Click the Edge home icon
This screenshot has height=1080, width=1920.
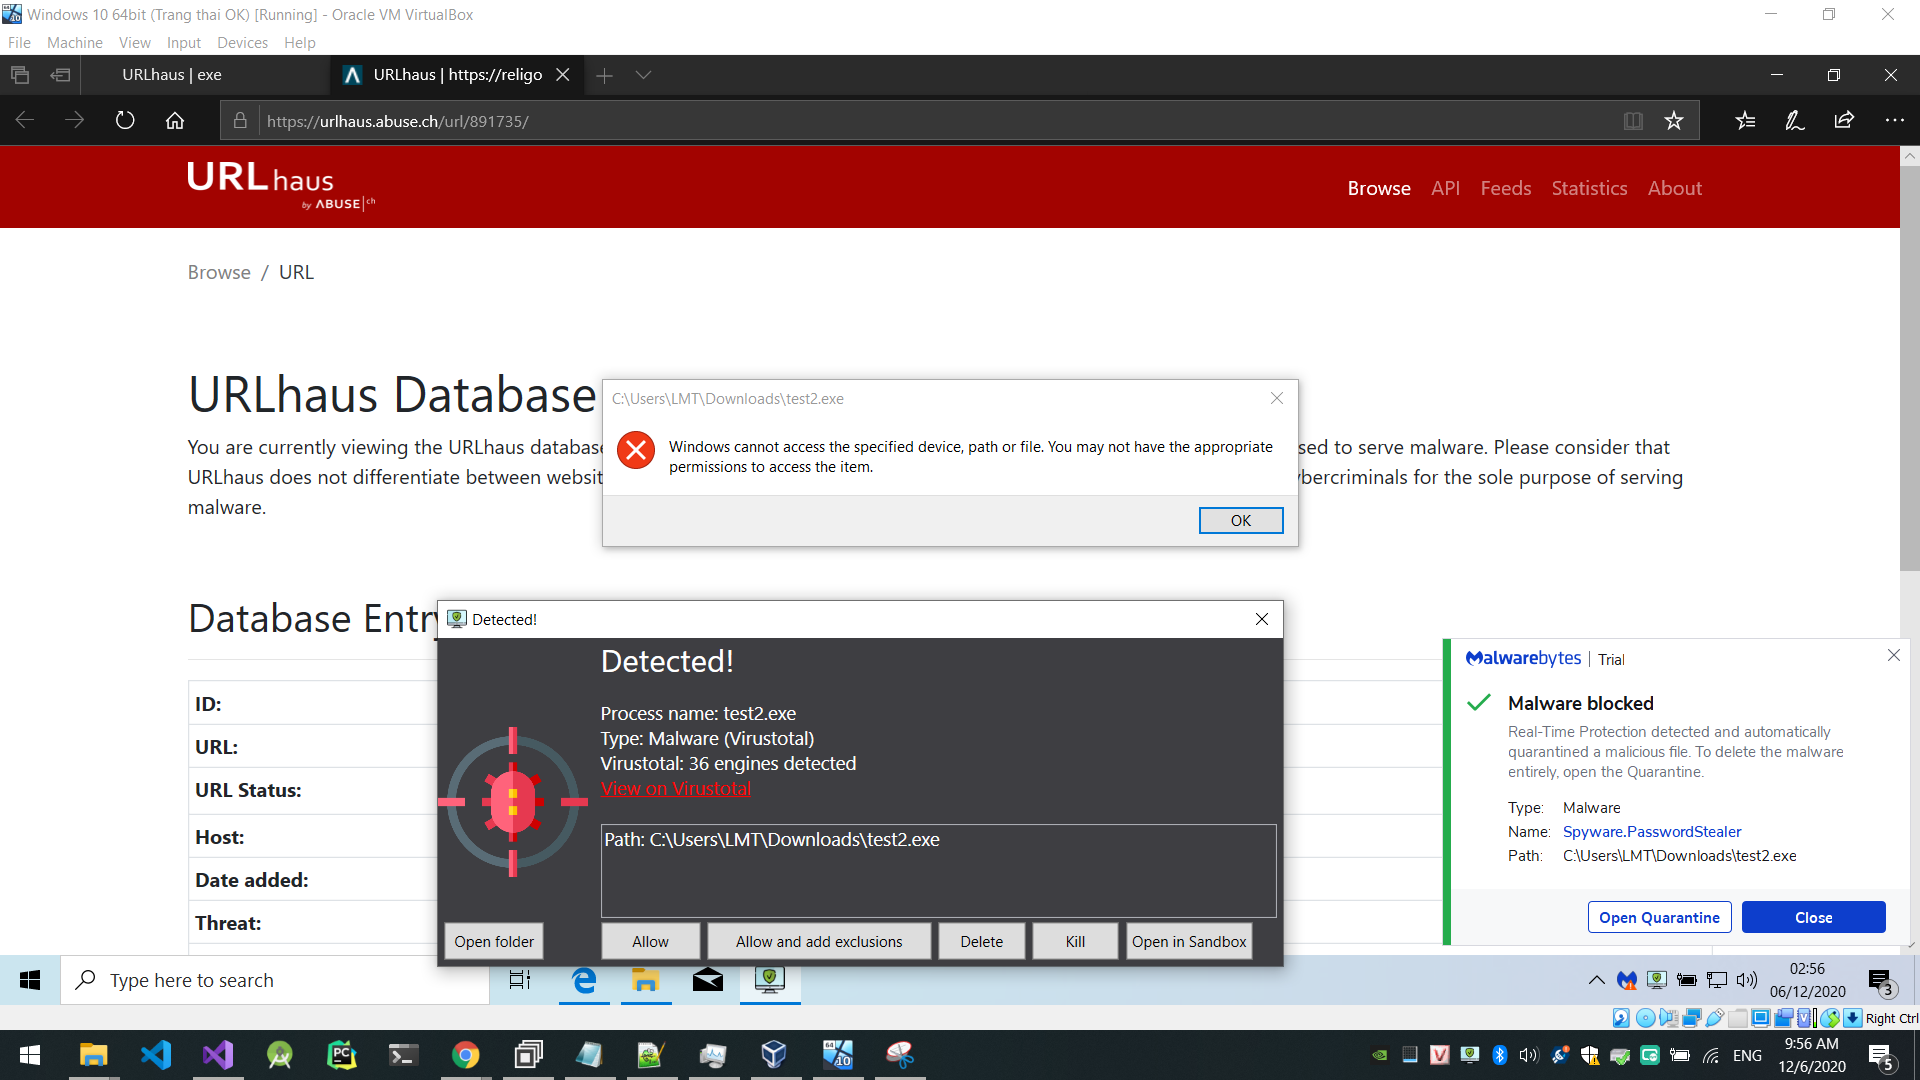pos(175,121)
